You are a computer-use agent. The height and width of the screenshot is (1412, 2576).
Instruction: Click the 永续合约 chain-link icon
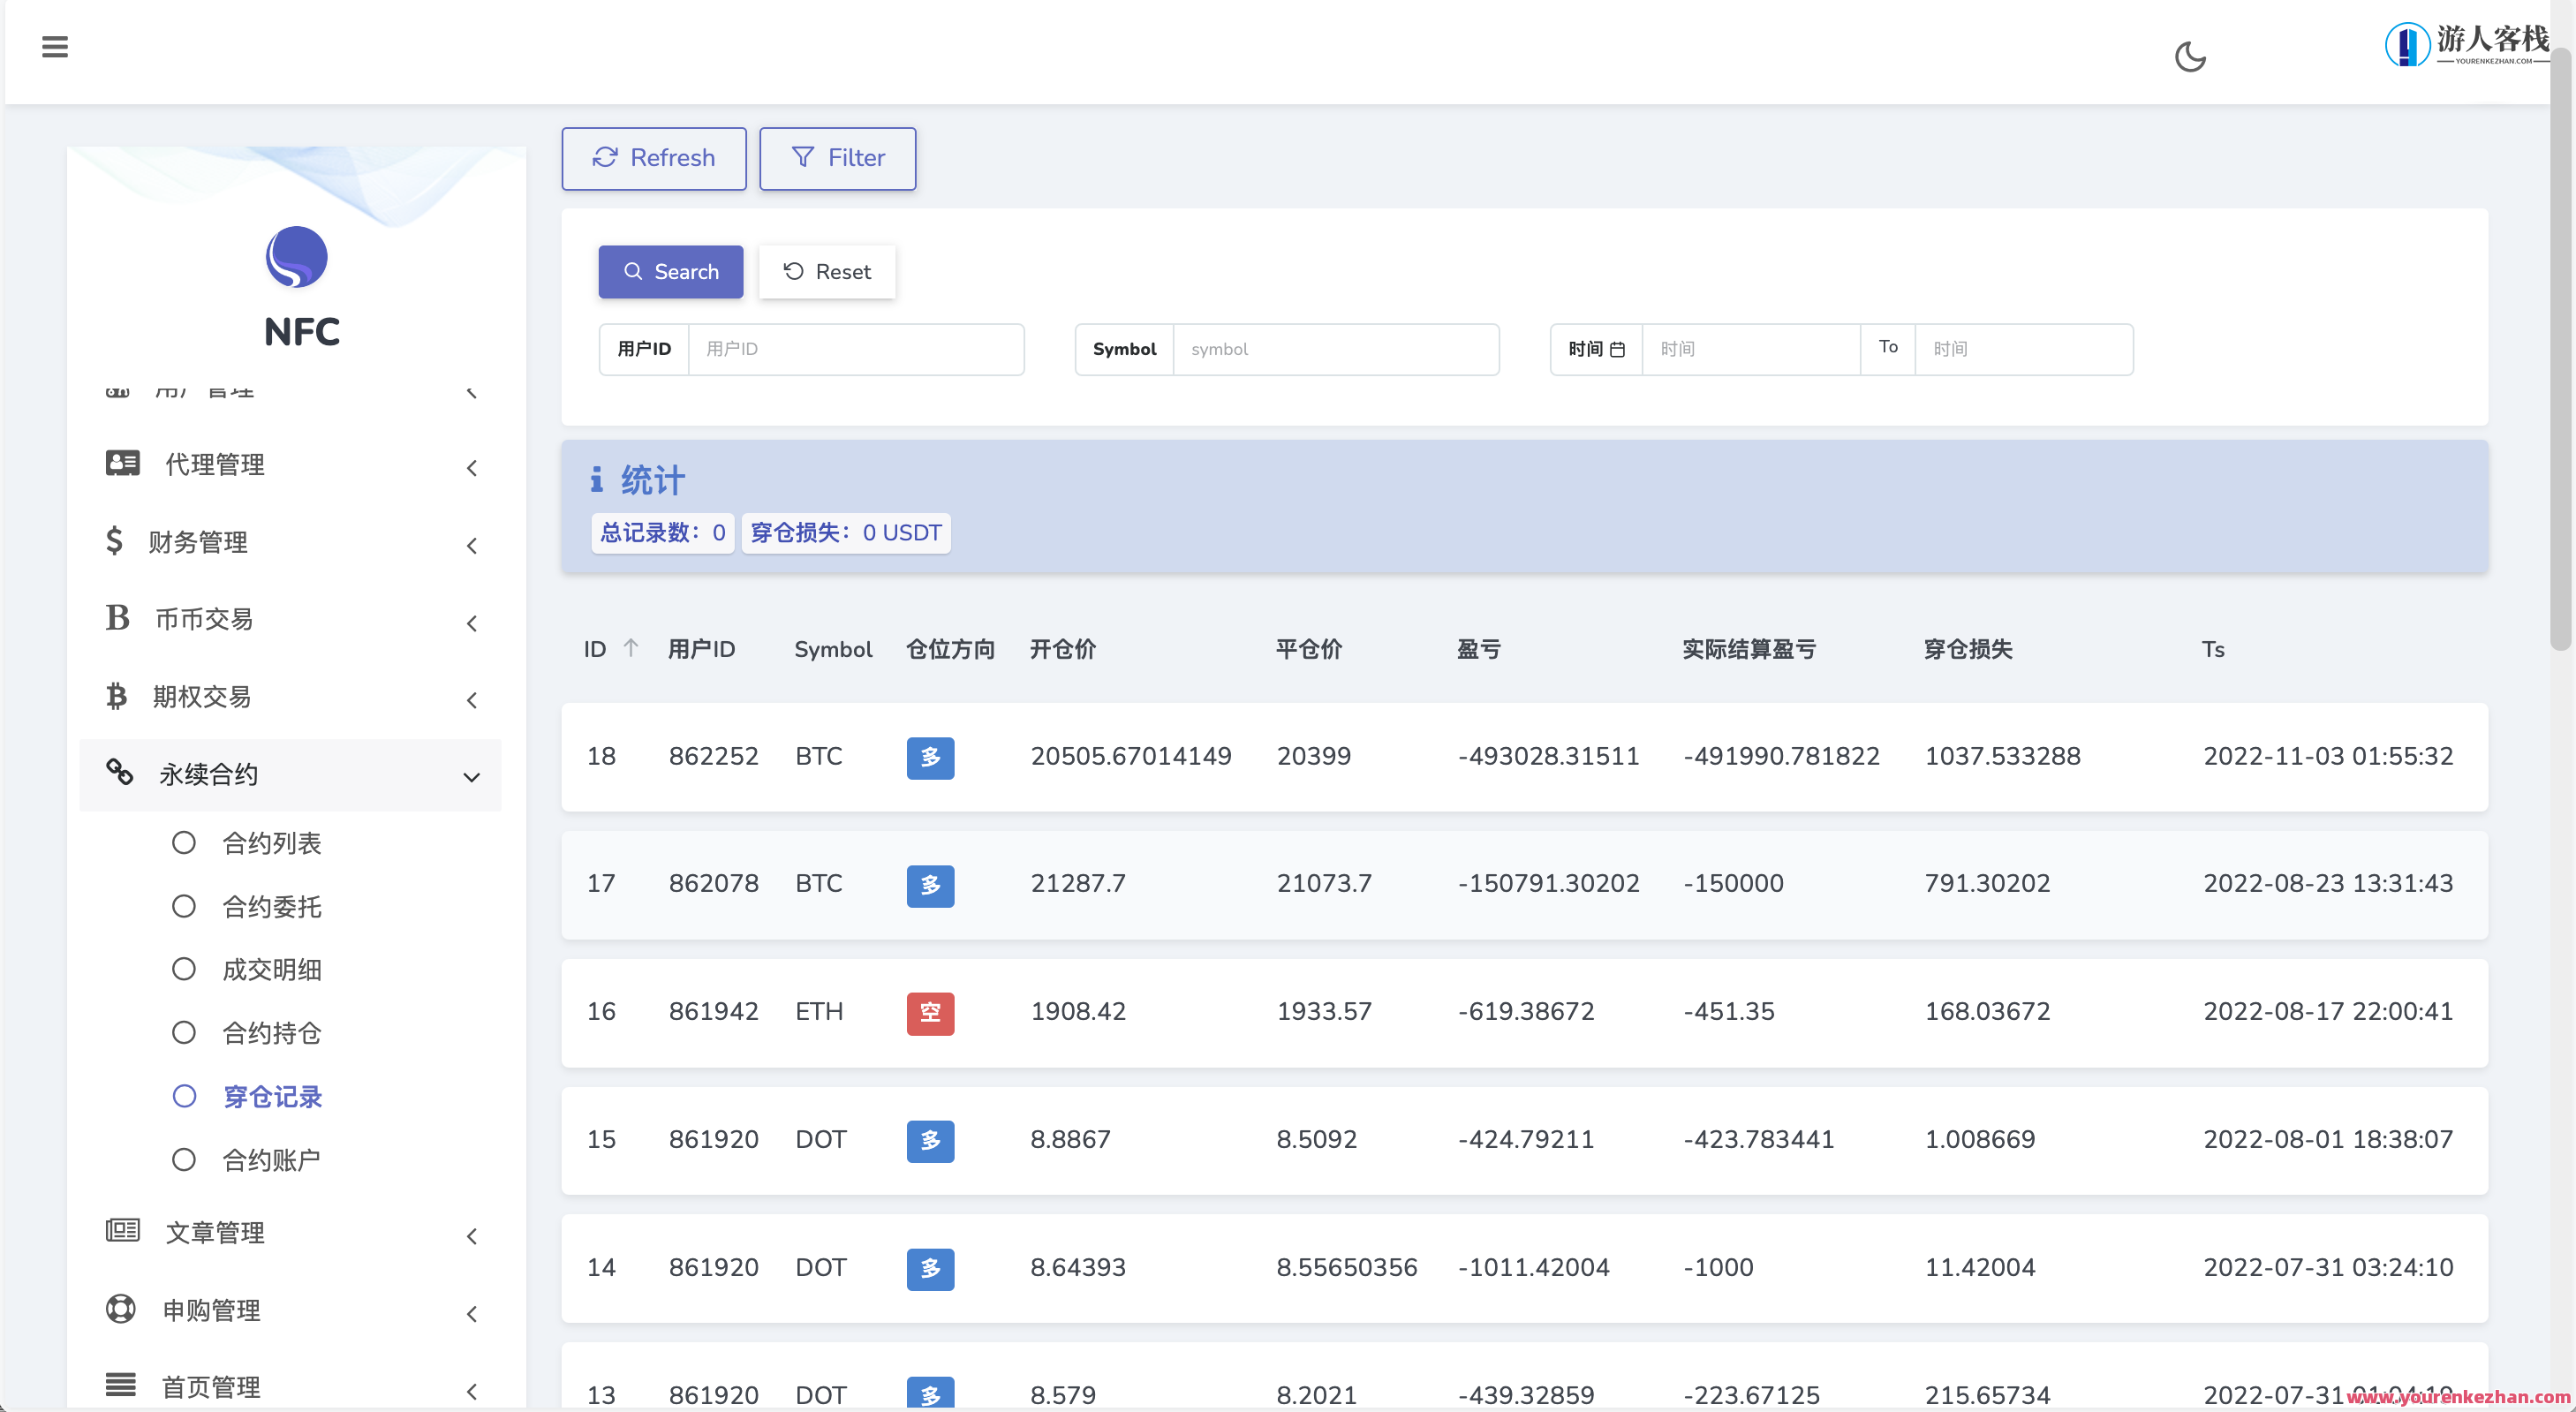120,773
